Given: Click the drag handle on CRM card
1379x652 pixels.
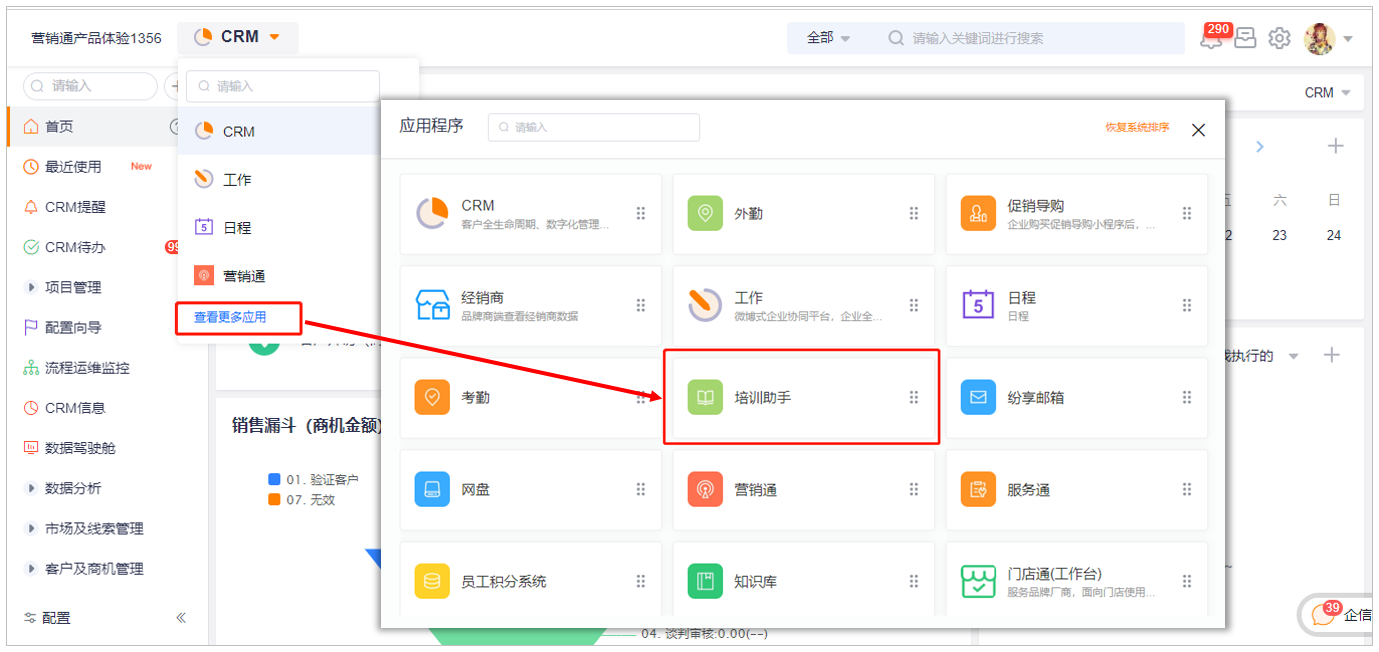Looking at the screenshot, I should (641, 213).
